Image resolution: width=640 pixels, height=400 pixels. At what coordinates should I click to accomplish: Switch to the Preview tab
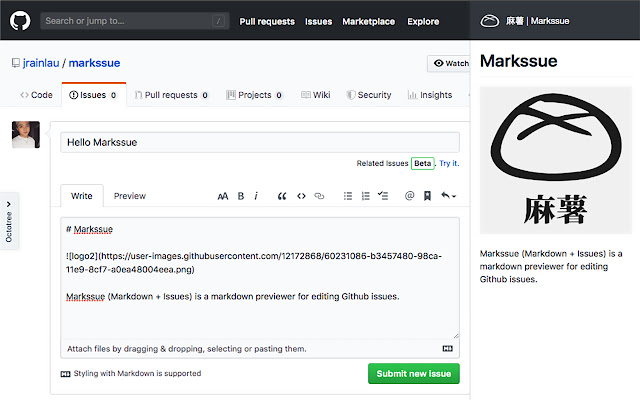(x=130, y=196)
